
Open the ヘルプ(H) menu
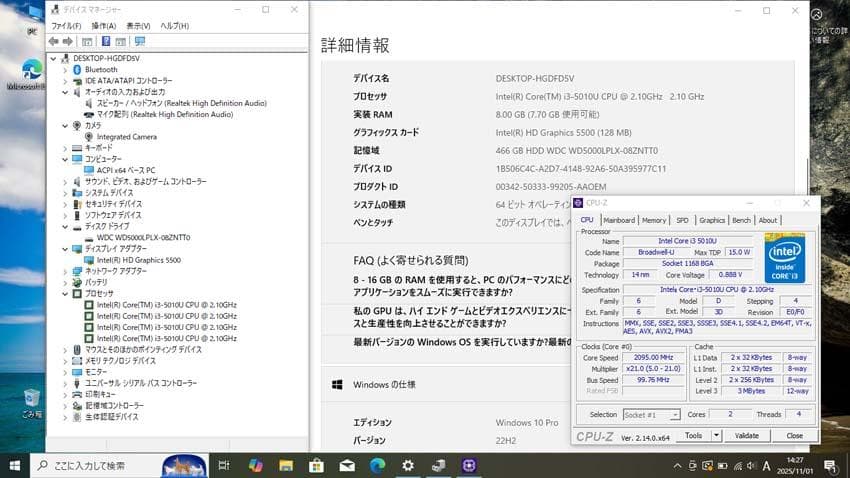tap(175, 25)
